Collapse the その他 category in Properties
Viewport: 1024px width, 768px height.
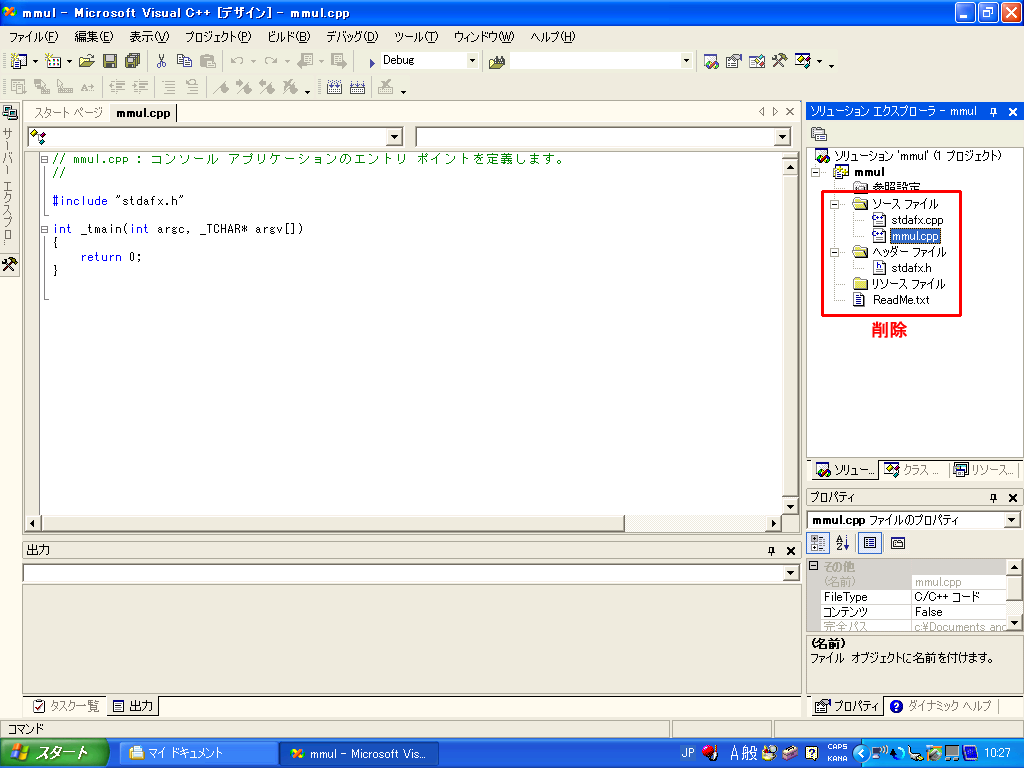814,566
